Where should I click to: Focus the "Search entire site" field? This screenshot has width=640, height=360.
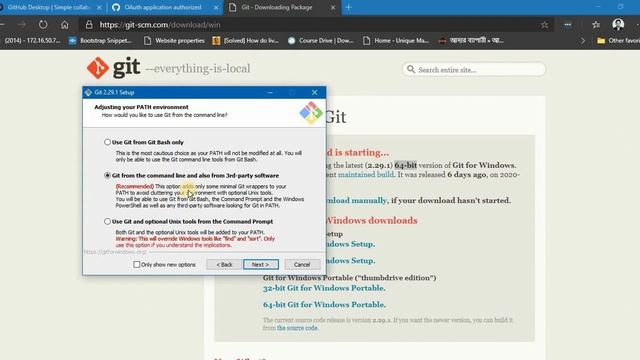click(474, 69)
